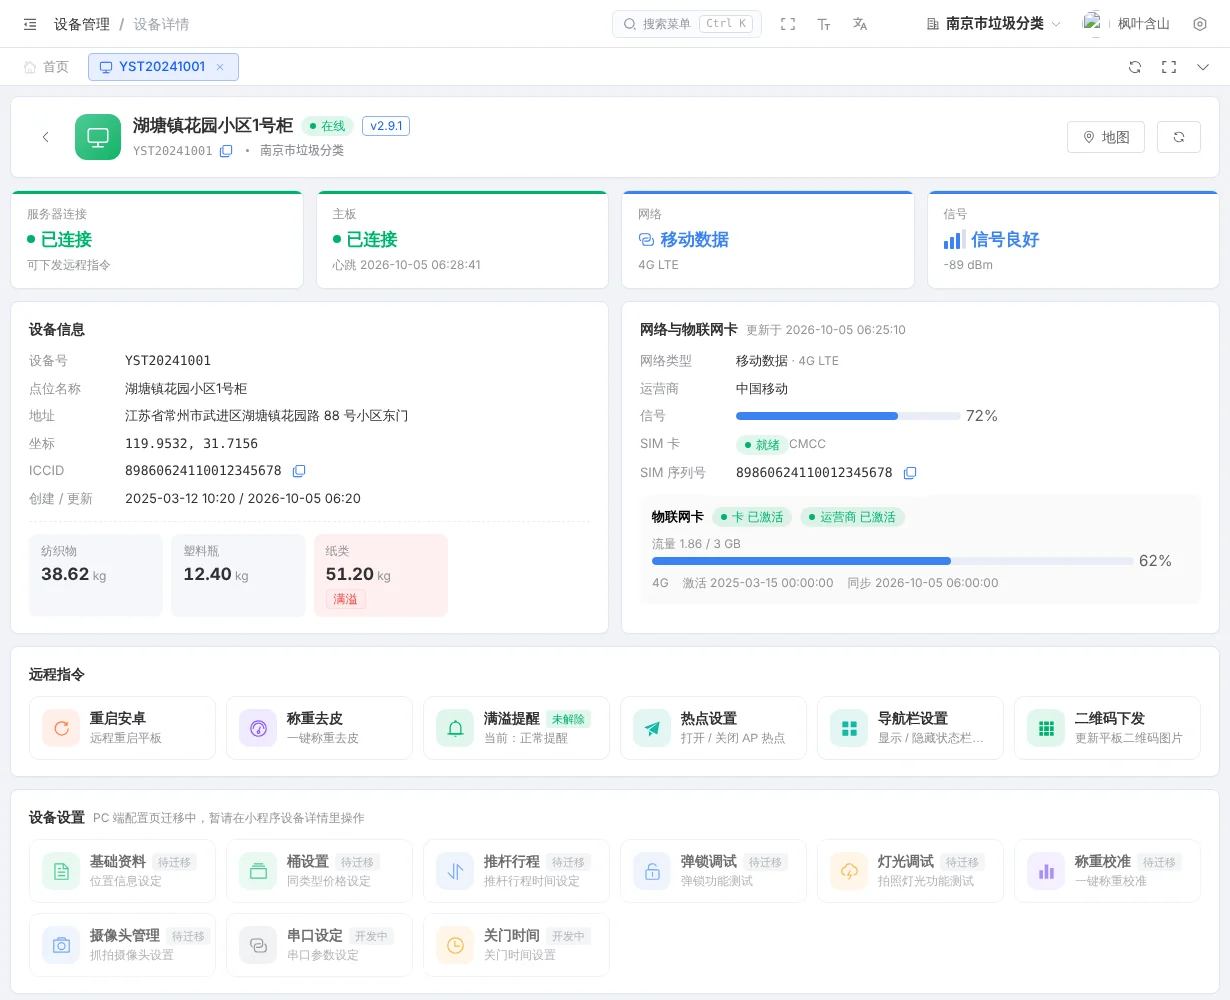Screen dimensions: 1230x1000
Task: Click the 满溢提醒 bell icon
Action: pyautogui.click(x=455, y=728)
